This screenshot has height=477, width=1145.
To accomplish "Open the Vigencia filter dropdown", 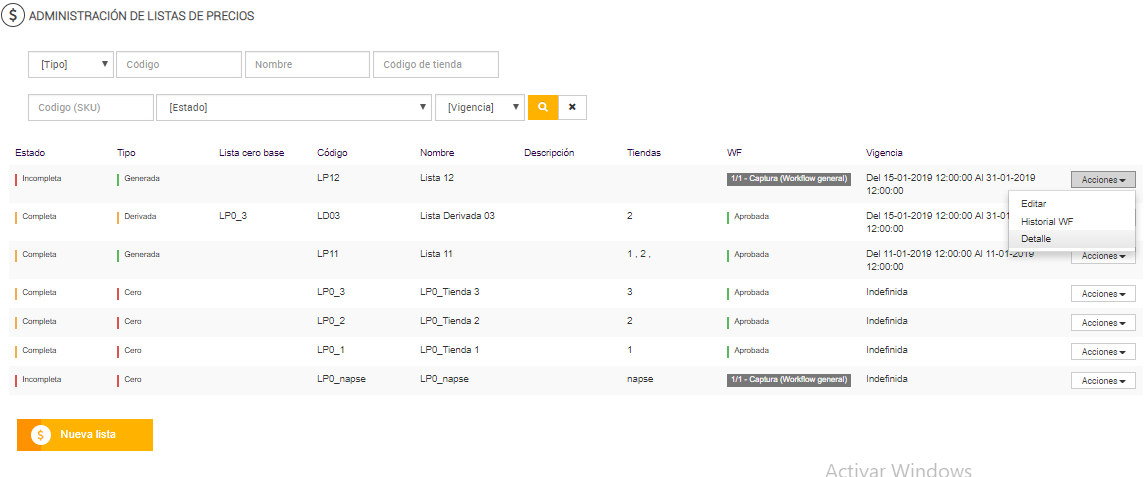I will pyautogui.click(x=480, y=107).
